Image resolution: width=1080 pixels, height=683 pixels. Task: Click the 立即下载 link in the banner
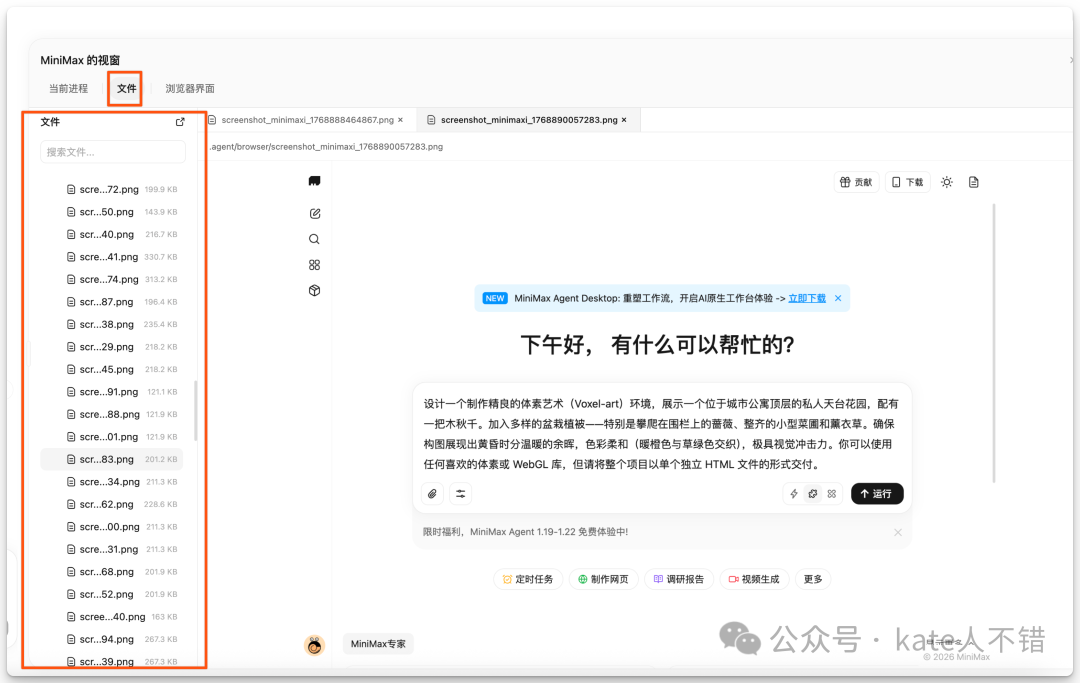tap(806, 297)
